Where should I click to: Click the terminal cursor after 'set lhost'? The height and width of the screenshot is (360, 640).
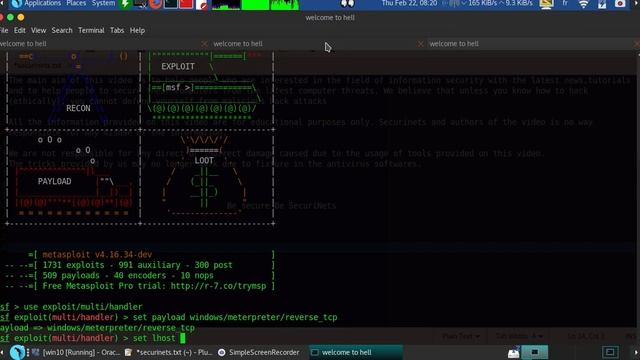coord(183,338)
